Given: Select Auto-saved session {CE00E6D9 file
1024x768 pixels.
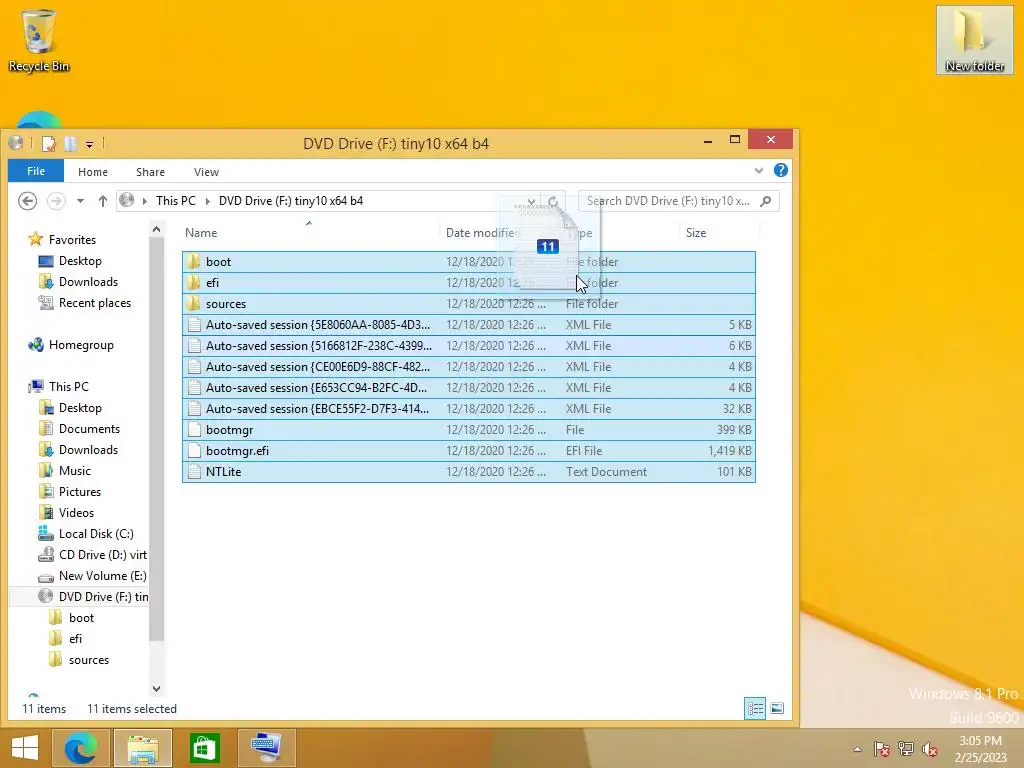Looking at the screenshot, I should (468, 366).
